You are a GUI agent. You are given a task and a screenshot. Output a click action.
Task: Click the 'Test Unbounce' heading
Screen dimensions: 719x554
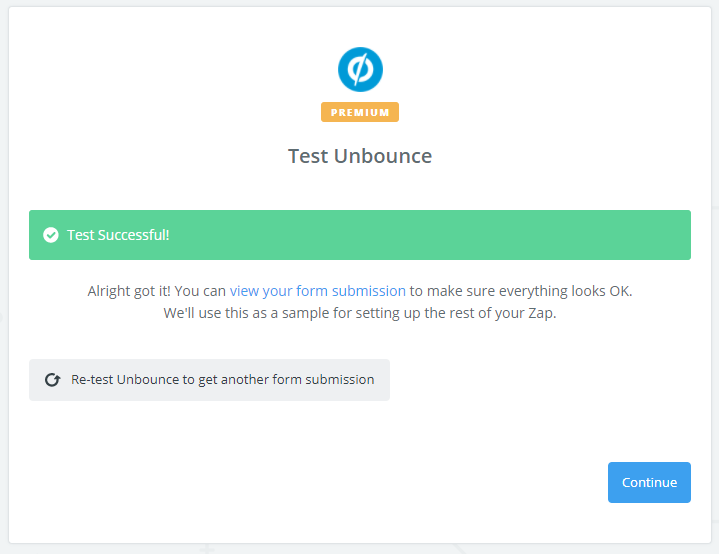(360, 156)
